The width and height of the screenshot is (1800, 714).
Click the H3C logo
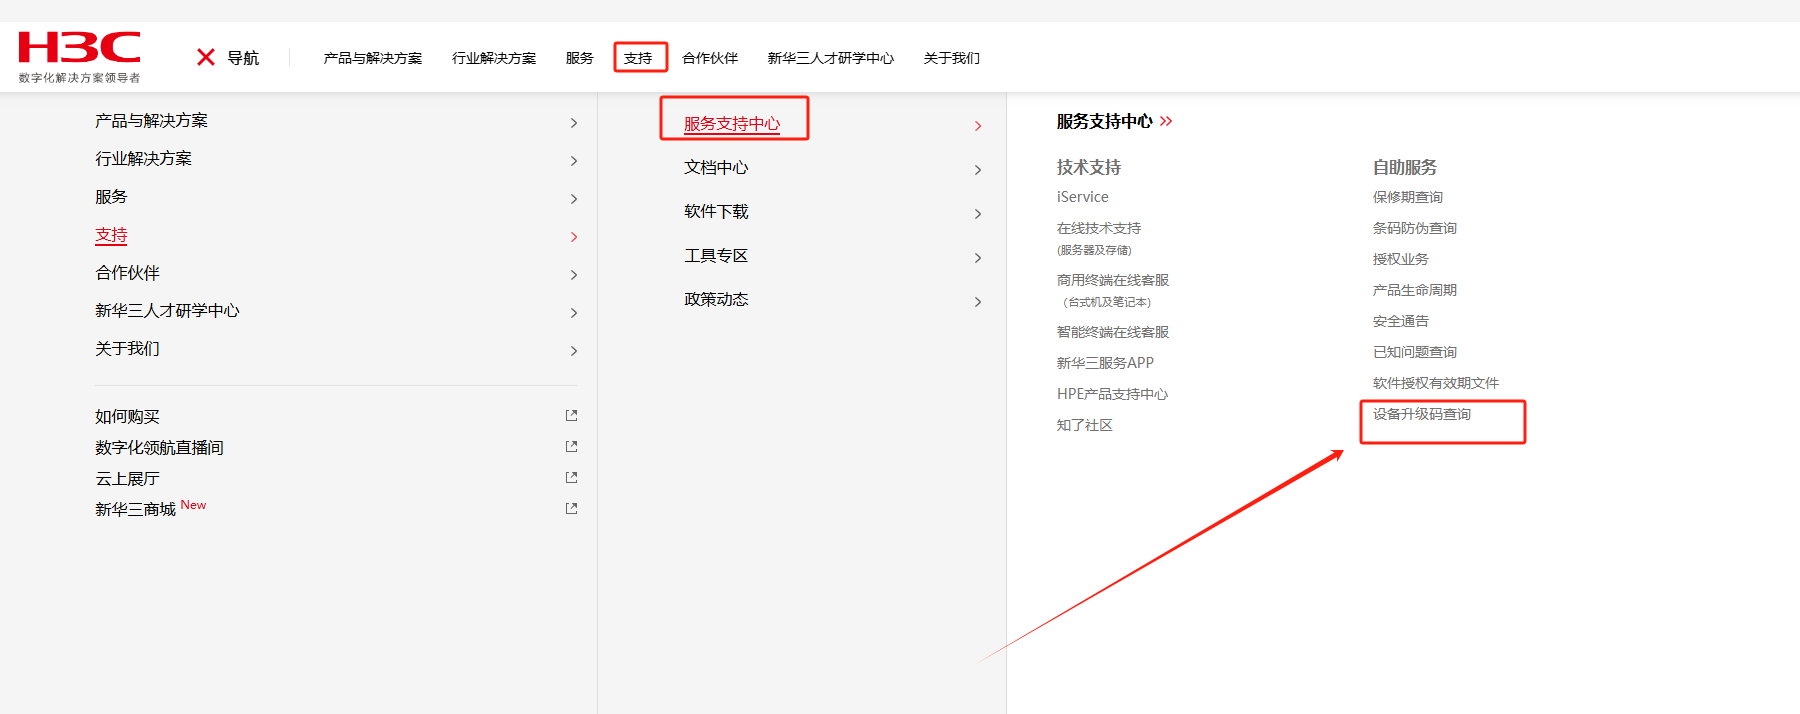(79, 57)
